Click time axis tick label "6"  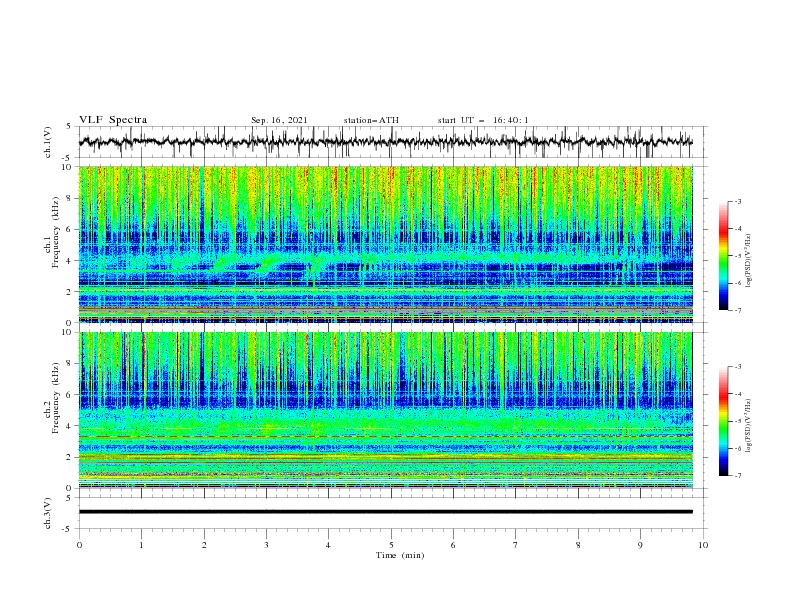453,545
